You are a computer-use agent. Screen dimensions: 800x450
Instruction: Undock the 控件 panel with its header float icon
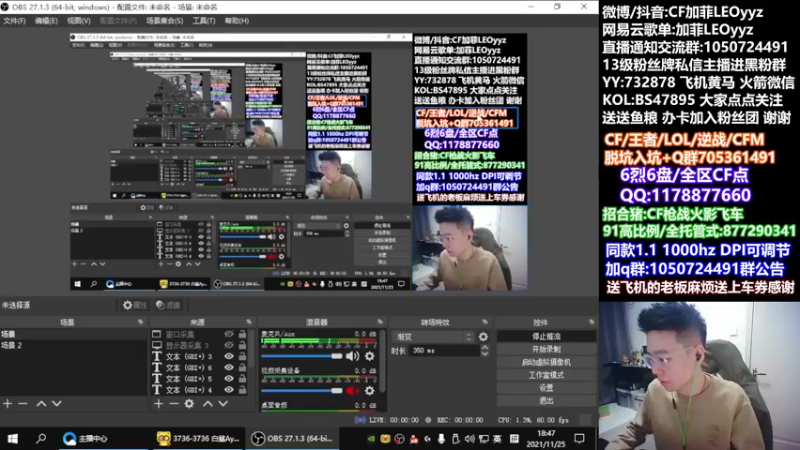point(591,322)
